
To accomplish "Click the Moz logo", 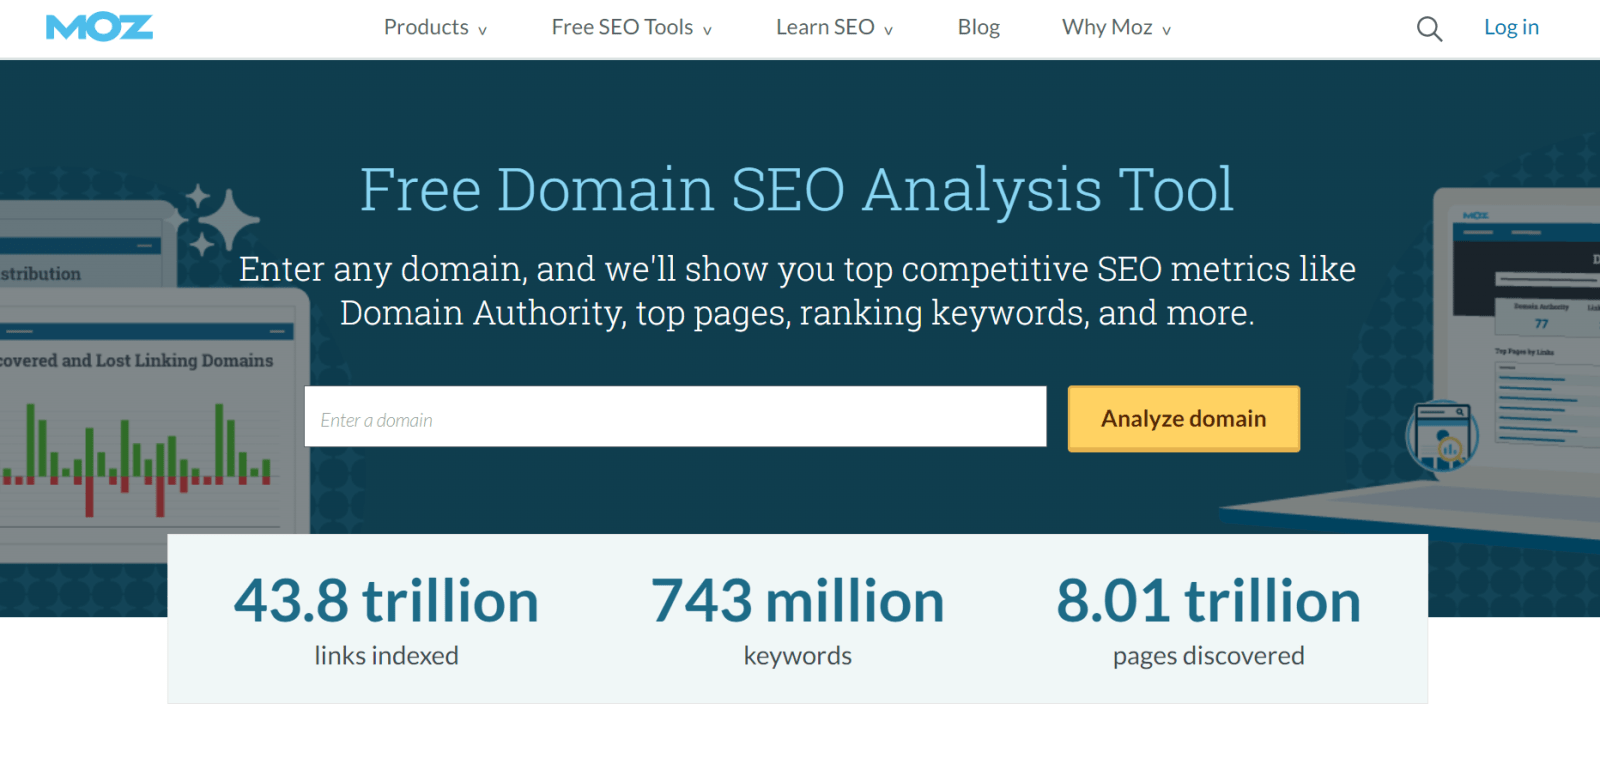I will click(99, 27).
